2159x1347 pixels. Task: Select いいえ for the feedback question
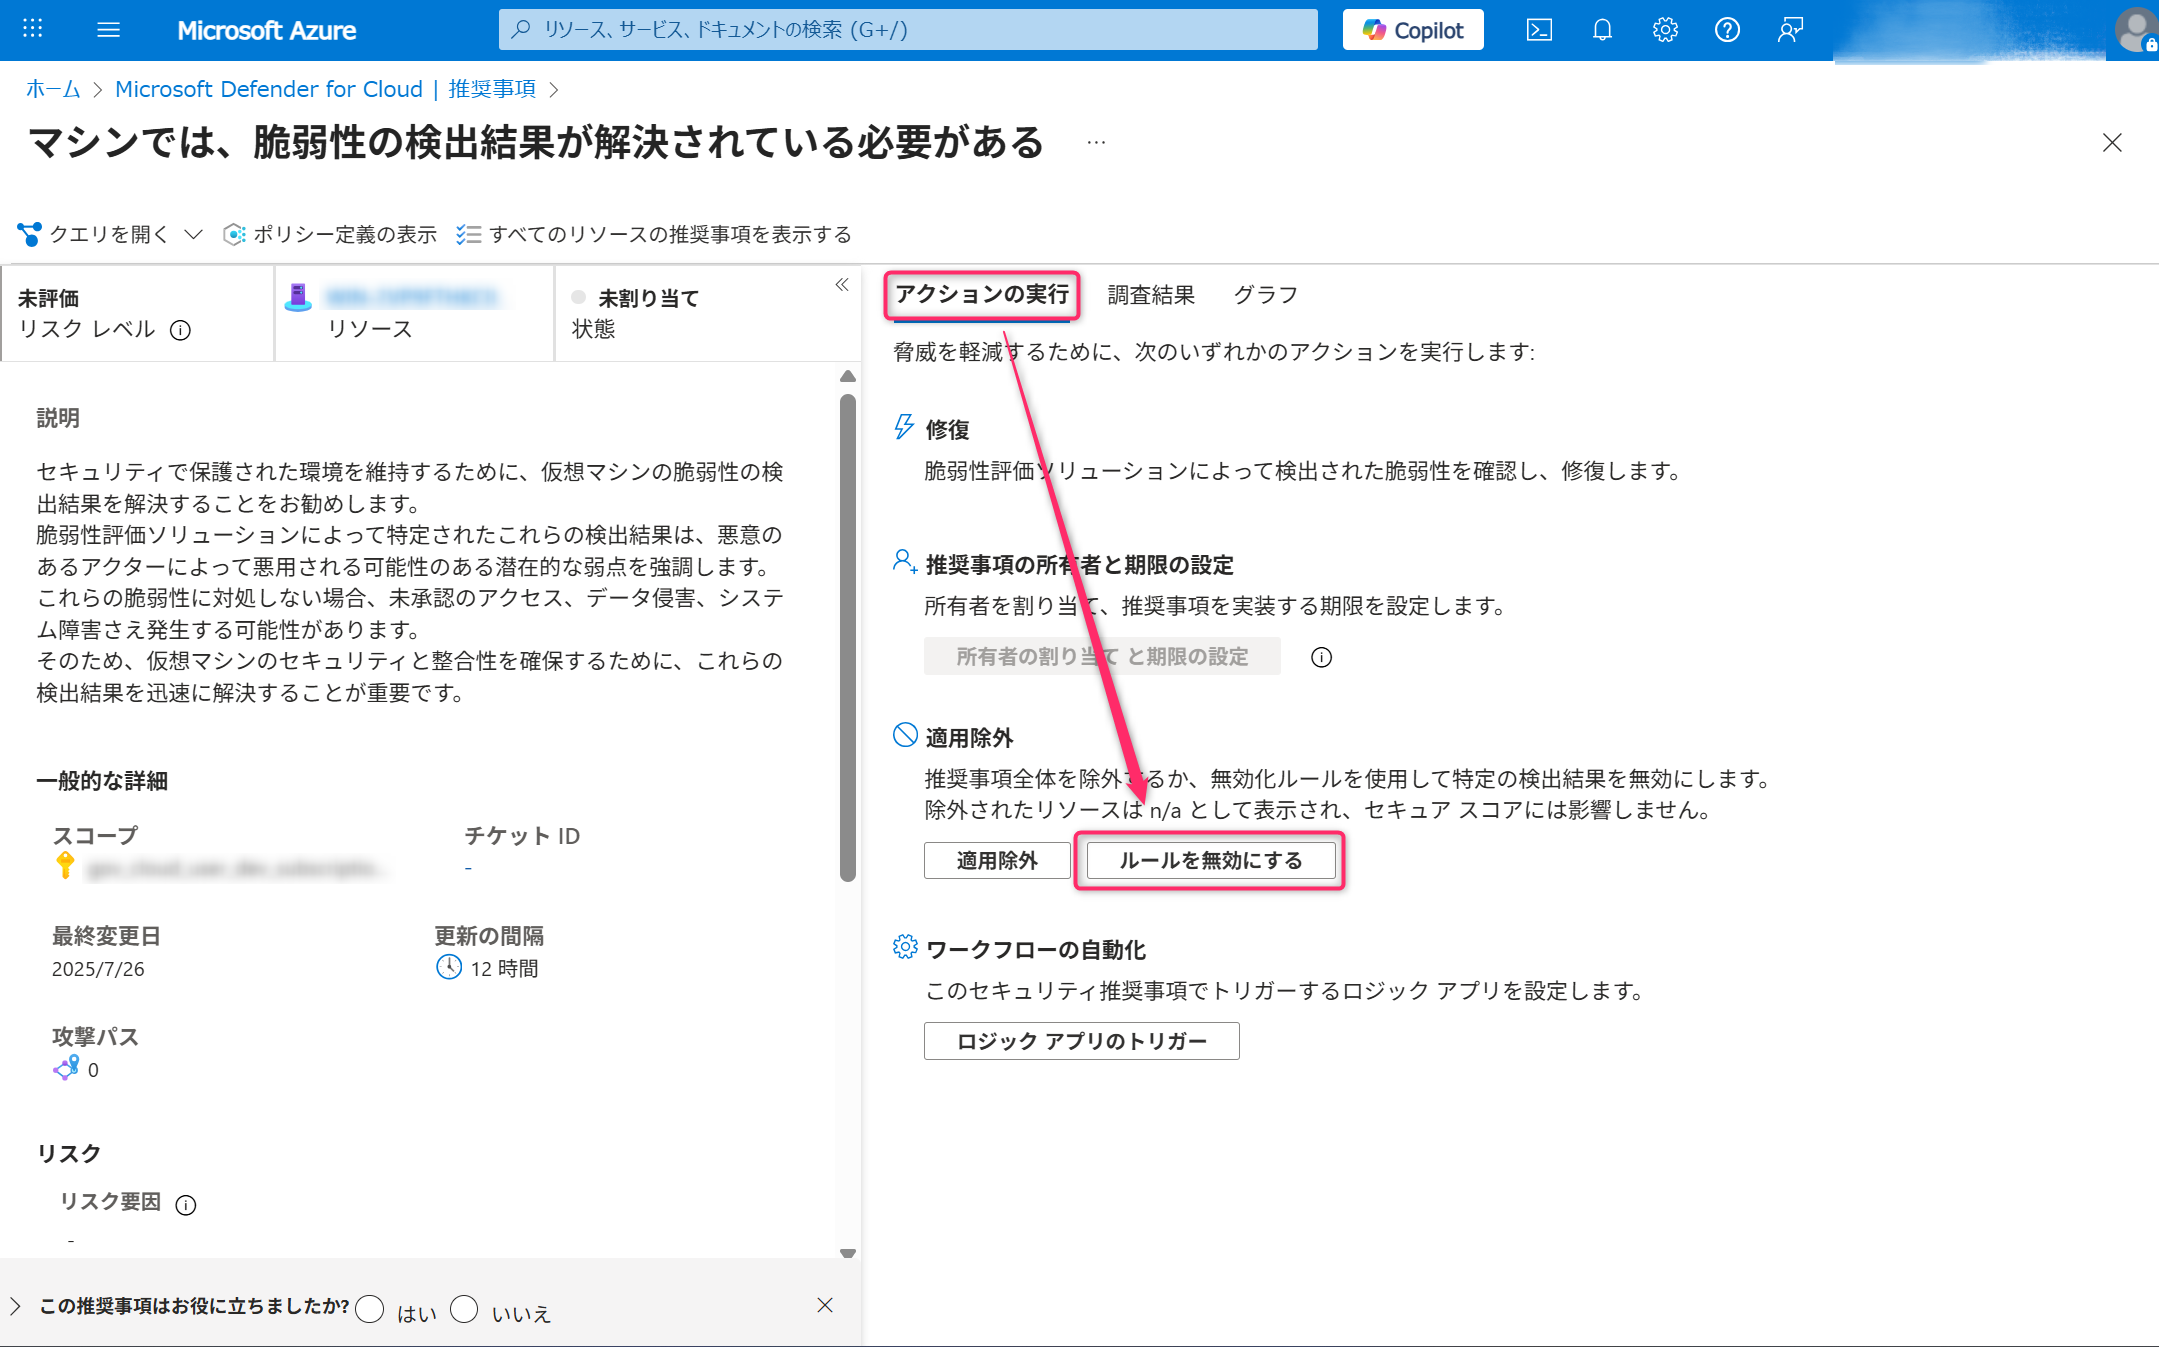click(464, 1309)
